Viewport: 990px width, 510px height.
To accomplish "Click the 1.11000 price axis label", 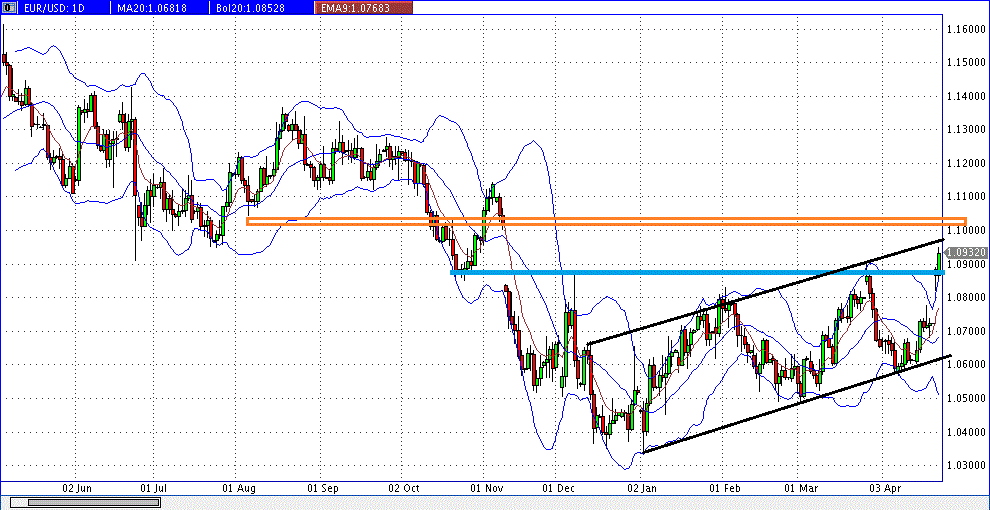I will coord(965,197).
